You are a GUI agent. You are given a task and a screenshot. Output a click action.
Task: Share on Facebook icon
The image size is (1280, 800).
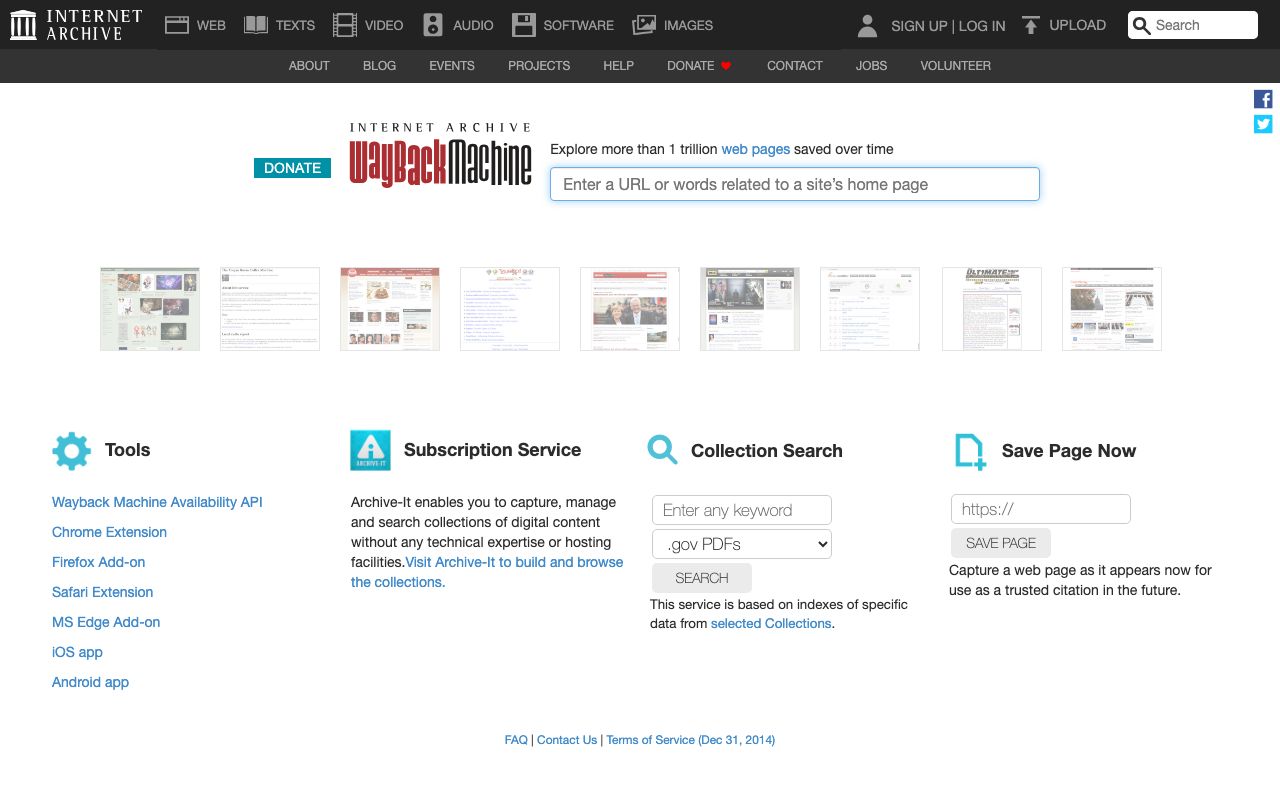click(x=1263, y=99)
